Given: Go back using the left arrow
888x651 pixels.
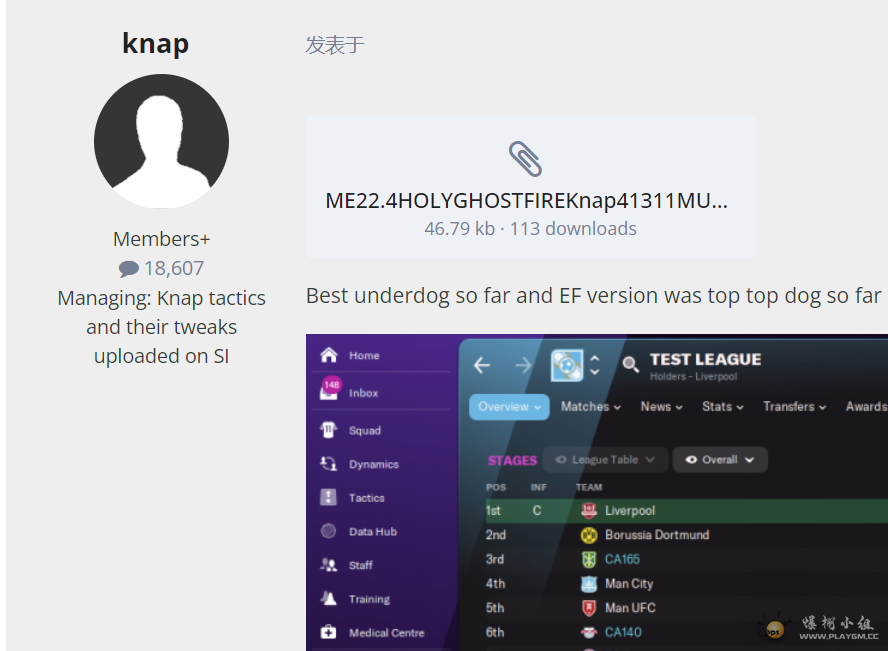Looking at the screenshot, I should [x=482, y=365].
